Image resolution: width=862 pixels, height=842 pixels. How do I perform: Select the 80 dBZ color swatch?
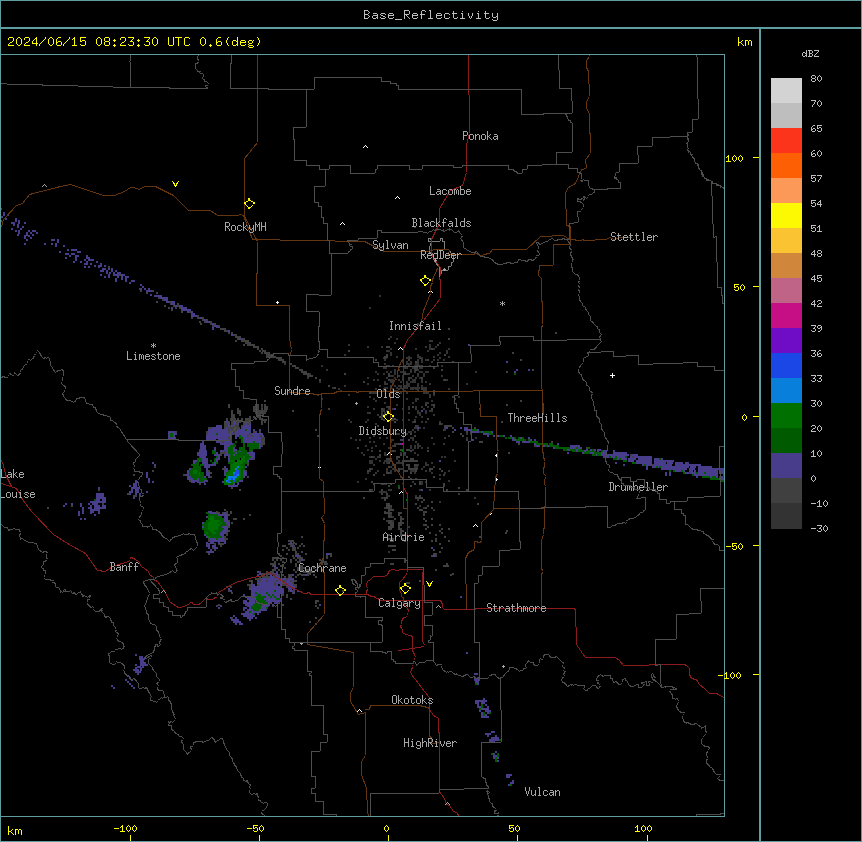786,91
